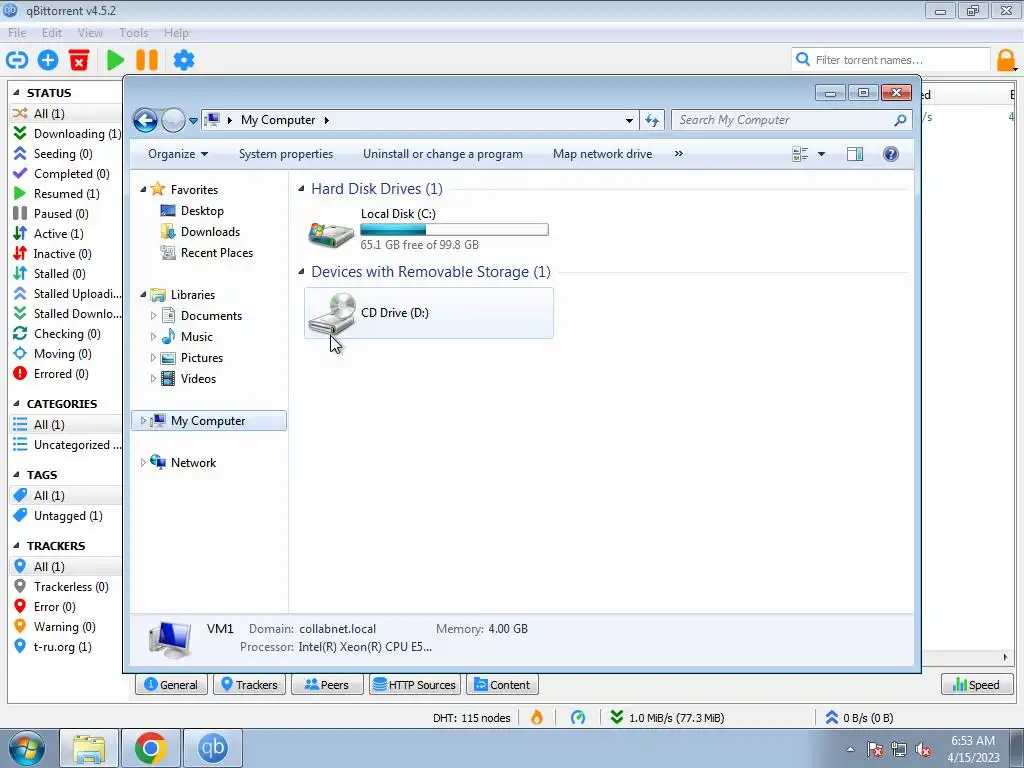Open the File menu in qBittorrent
Viewport: 1024px width, 768px height.
17,33
